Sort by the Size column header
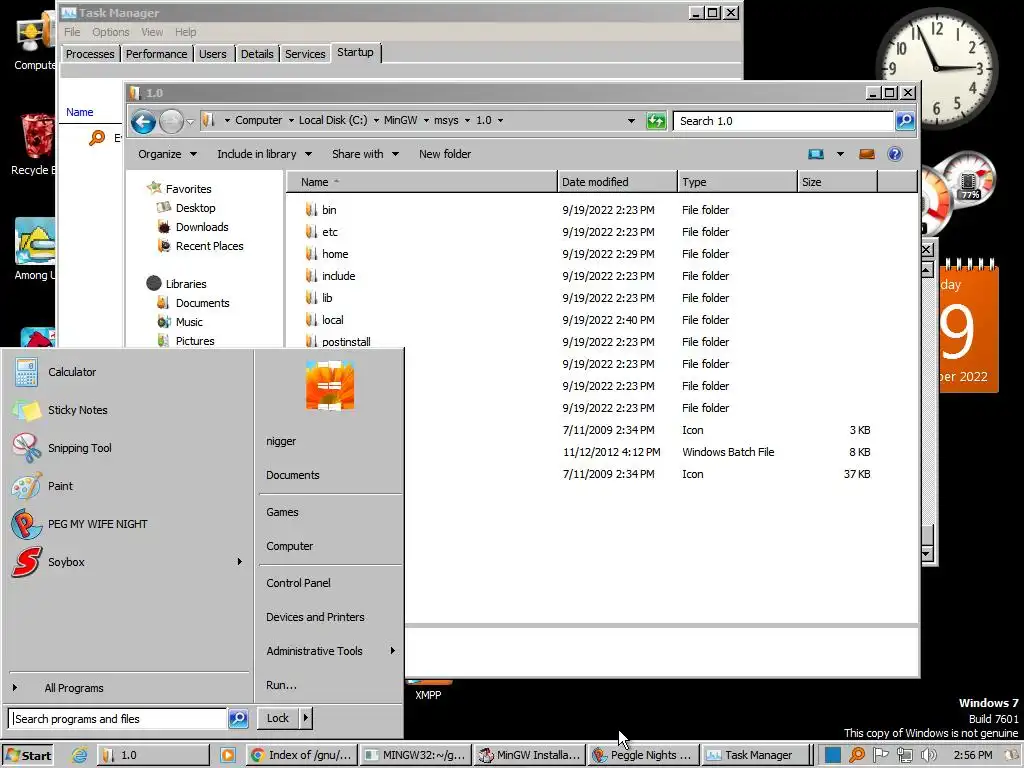1024x768 pixels. (x=837, y=182)
